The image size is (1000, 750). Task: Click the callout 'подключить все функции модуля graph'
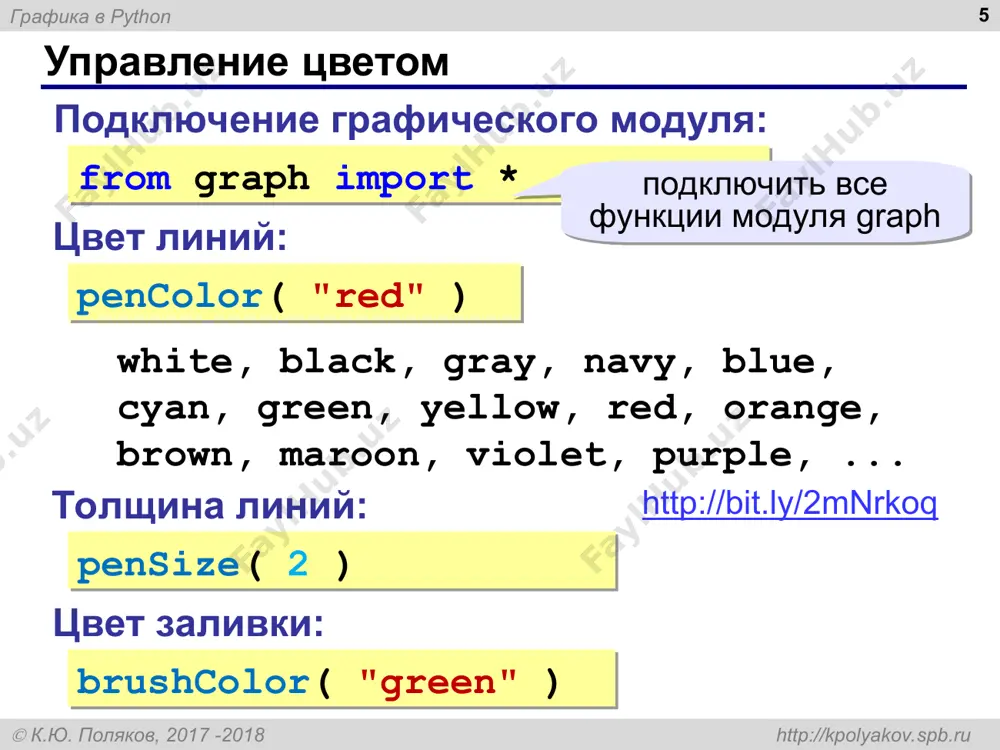pos(765,202)
